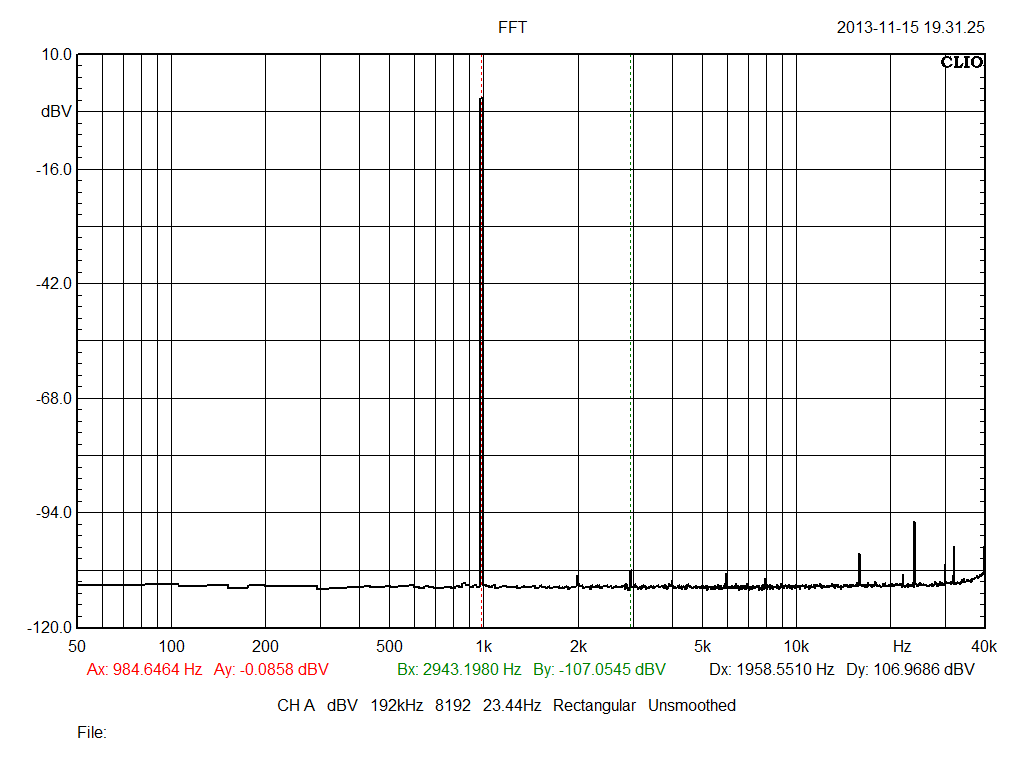Click the Unsmoothed setting text
Viewport: 1024px width, 768px height.
[692, 706]
